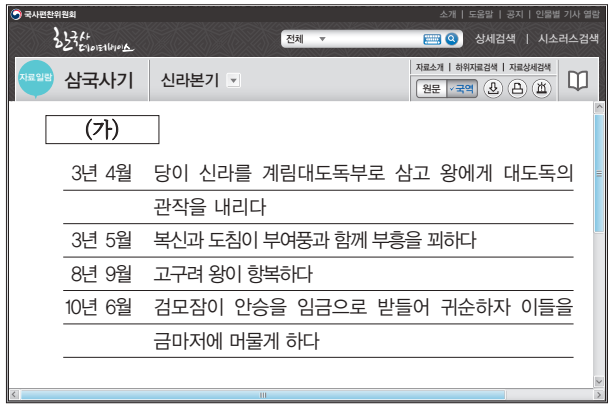Click the report siren icon
The height and width of the screenshot is (406, 614).
pyautogui.click(x=542, y=88)
